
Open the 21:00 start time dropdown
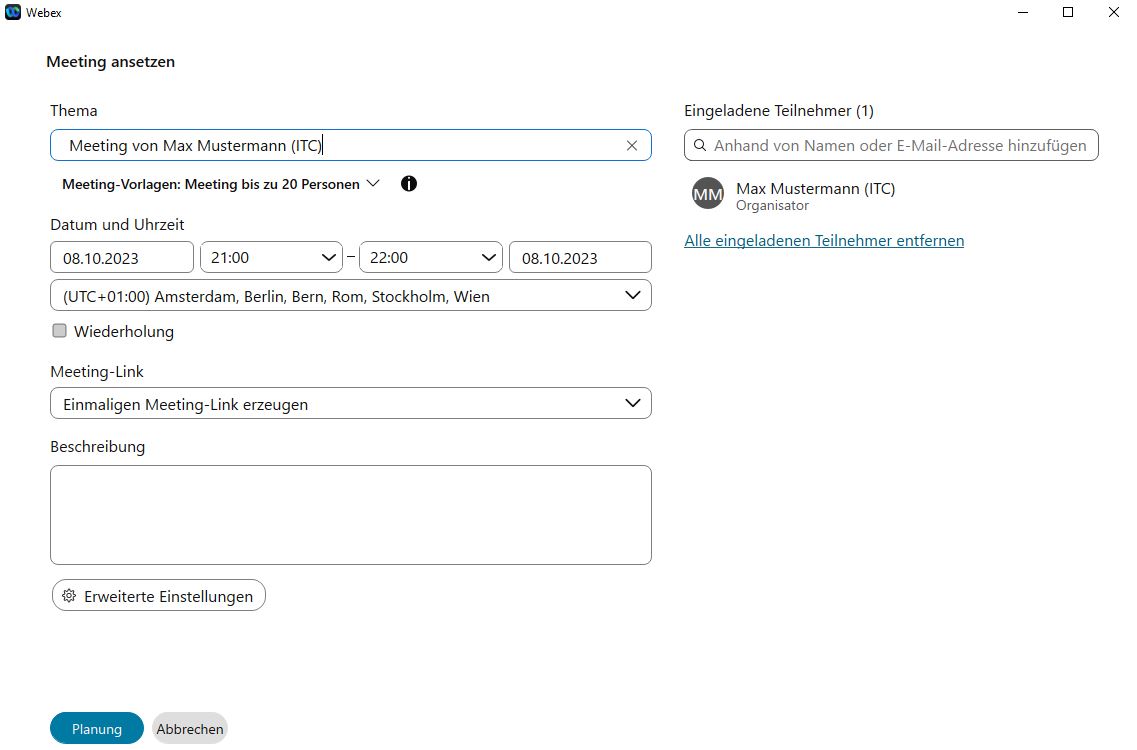[x=271, y=258]
